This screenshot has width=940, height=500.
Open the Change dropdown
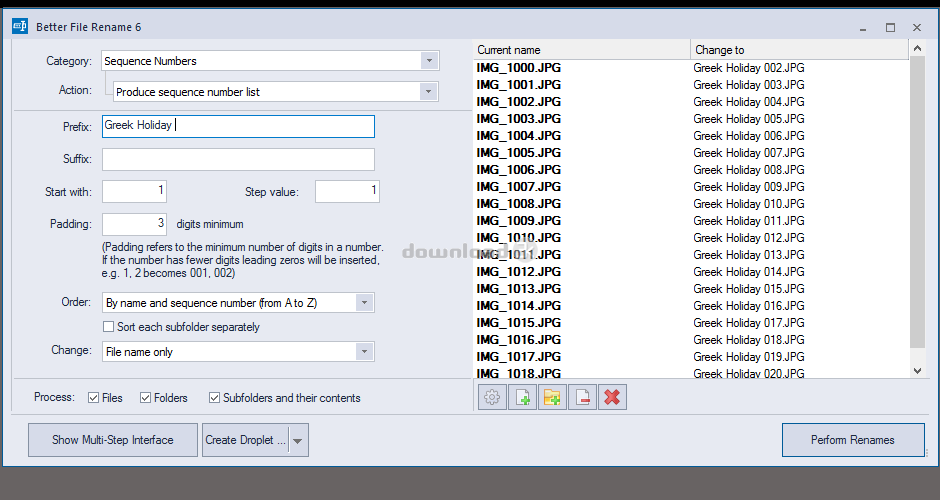(364, 352)
